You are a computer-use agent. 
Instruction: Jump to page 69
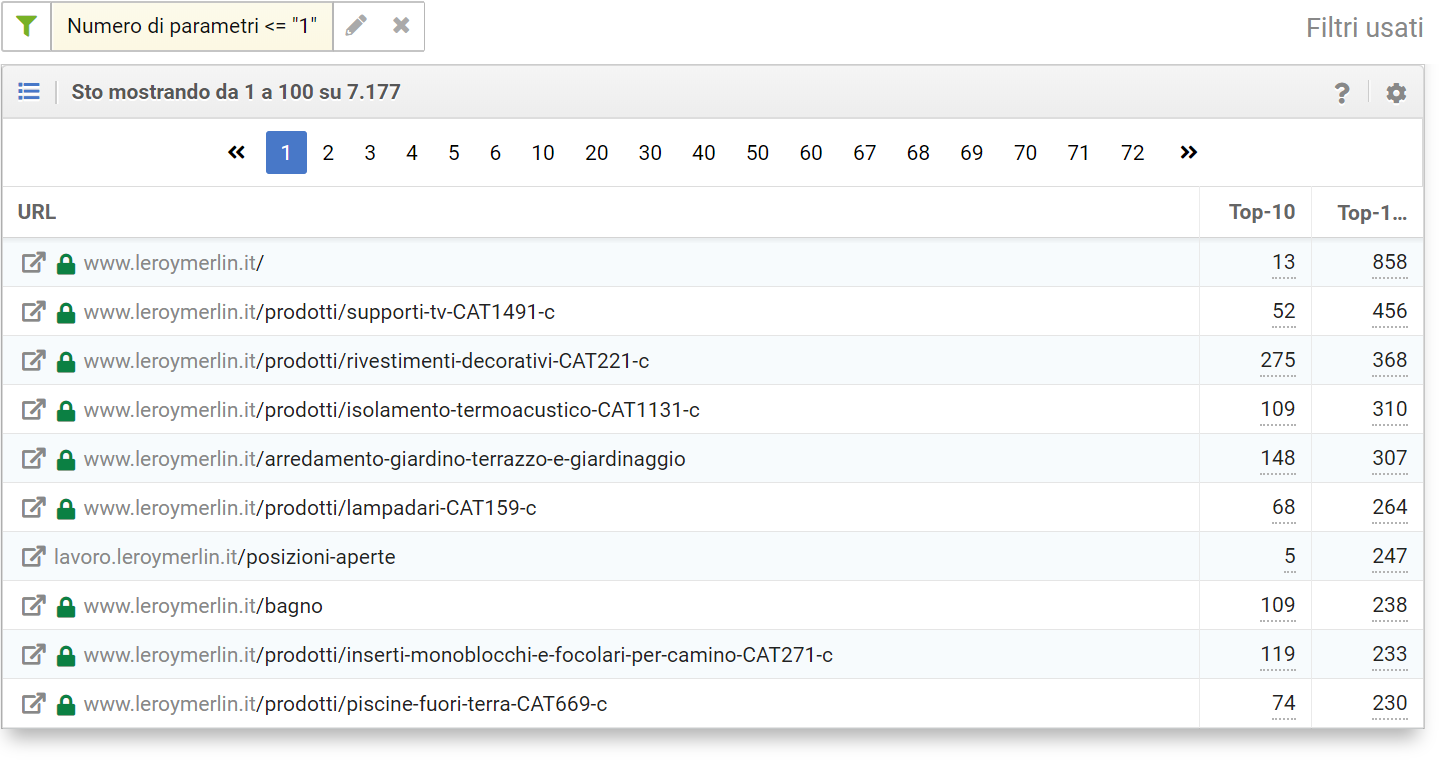coord(972,152)
